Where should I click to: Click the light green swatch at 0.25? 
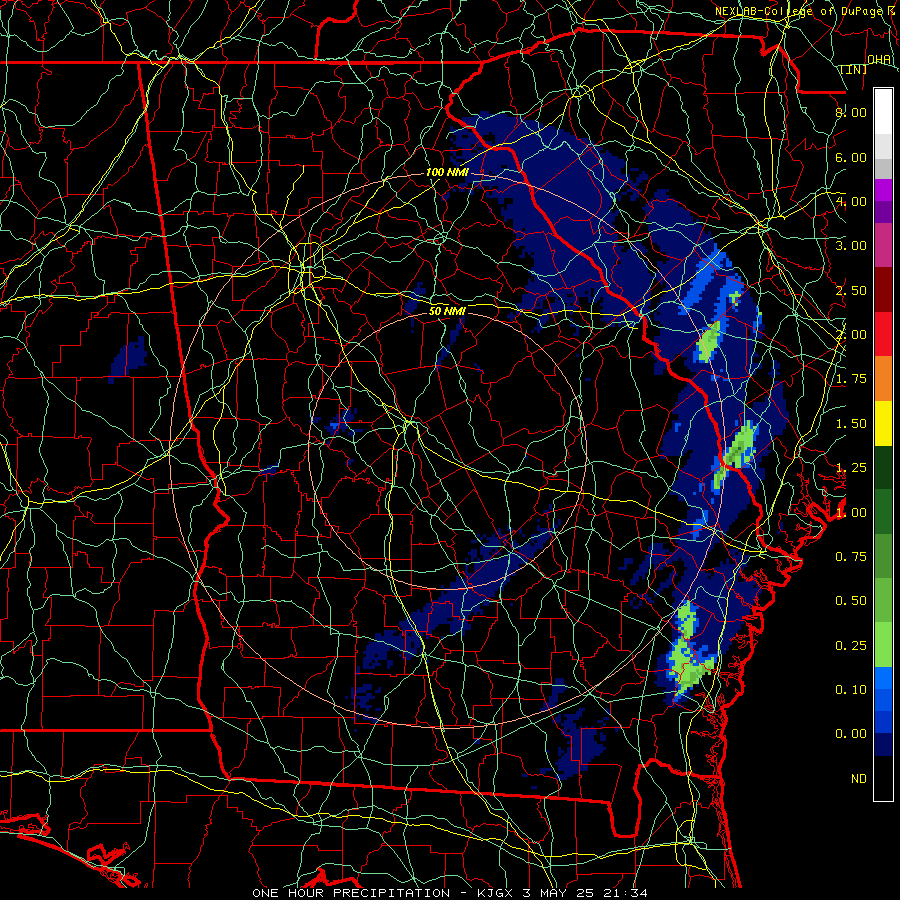click(x=883, y=645)
